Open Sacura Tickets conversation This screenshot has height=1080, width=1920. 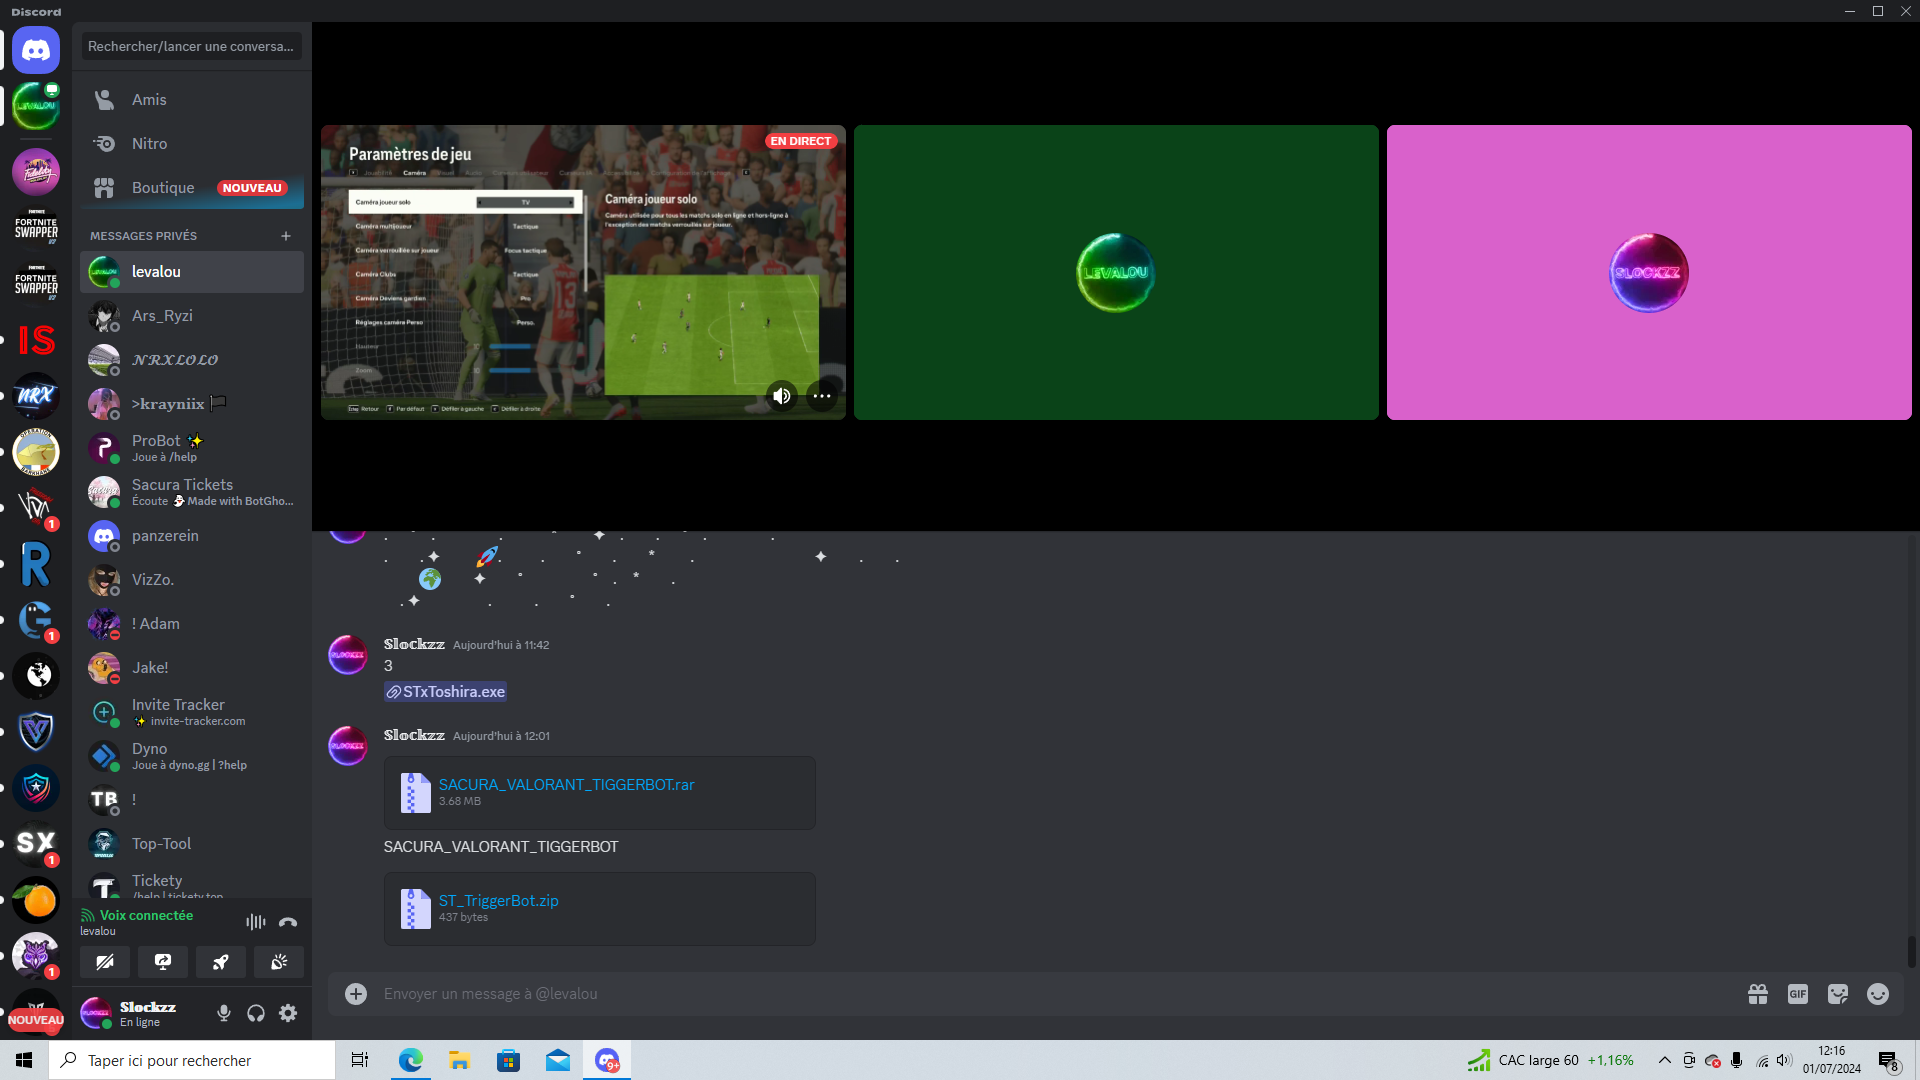[192, 492]
